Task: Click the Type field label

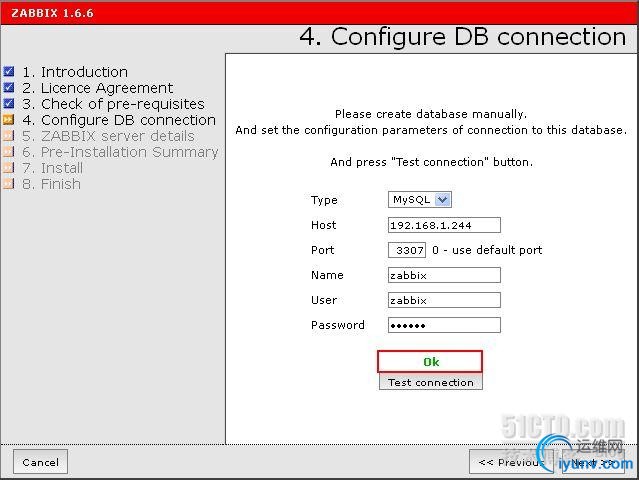Action: (324, 200)
